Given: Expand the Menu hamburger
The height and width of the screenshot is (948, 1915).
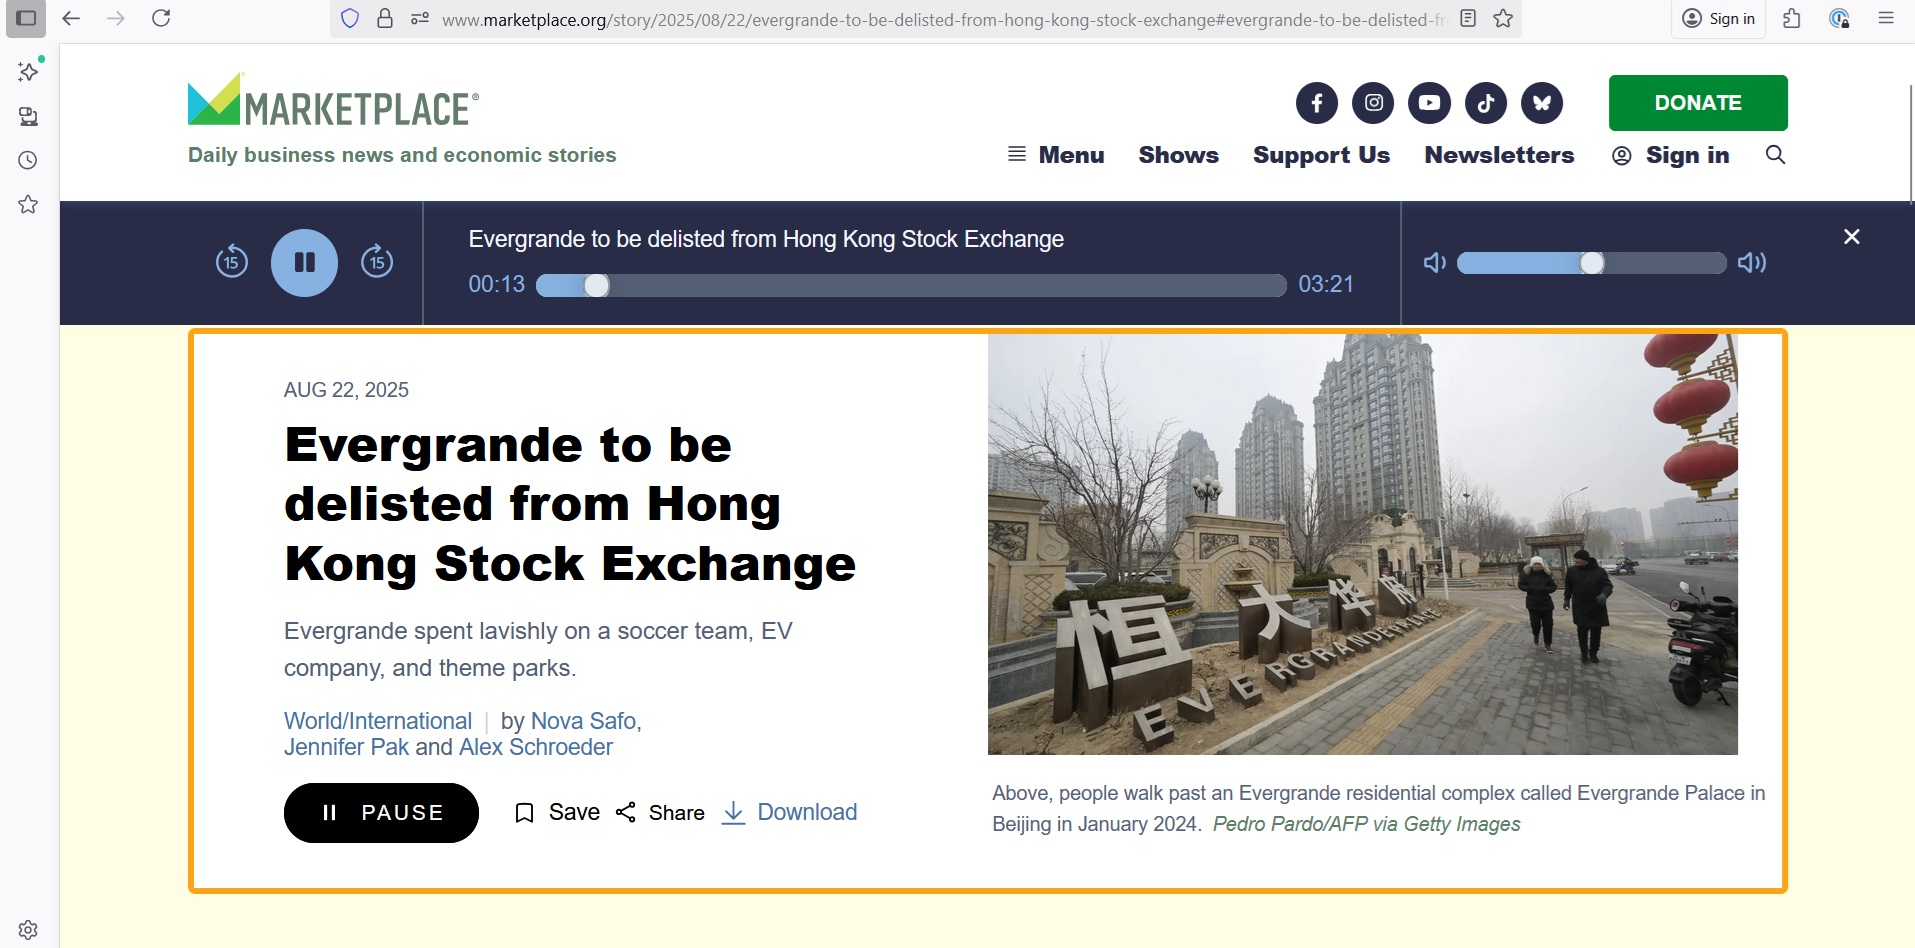Looking at the screenshot, I should [1056, 155].
